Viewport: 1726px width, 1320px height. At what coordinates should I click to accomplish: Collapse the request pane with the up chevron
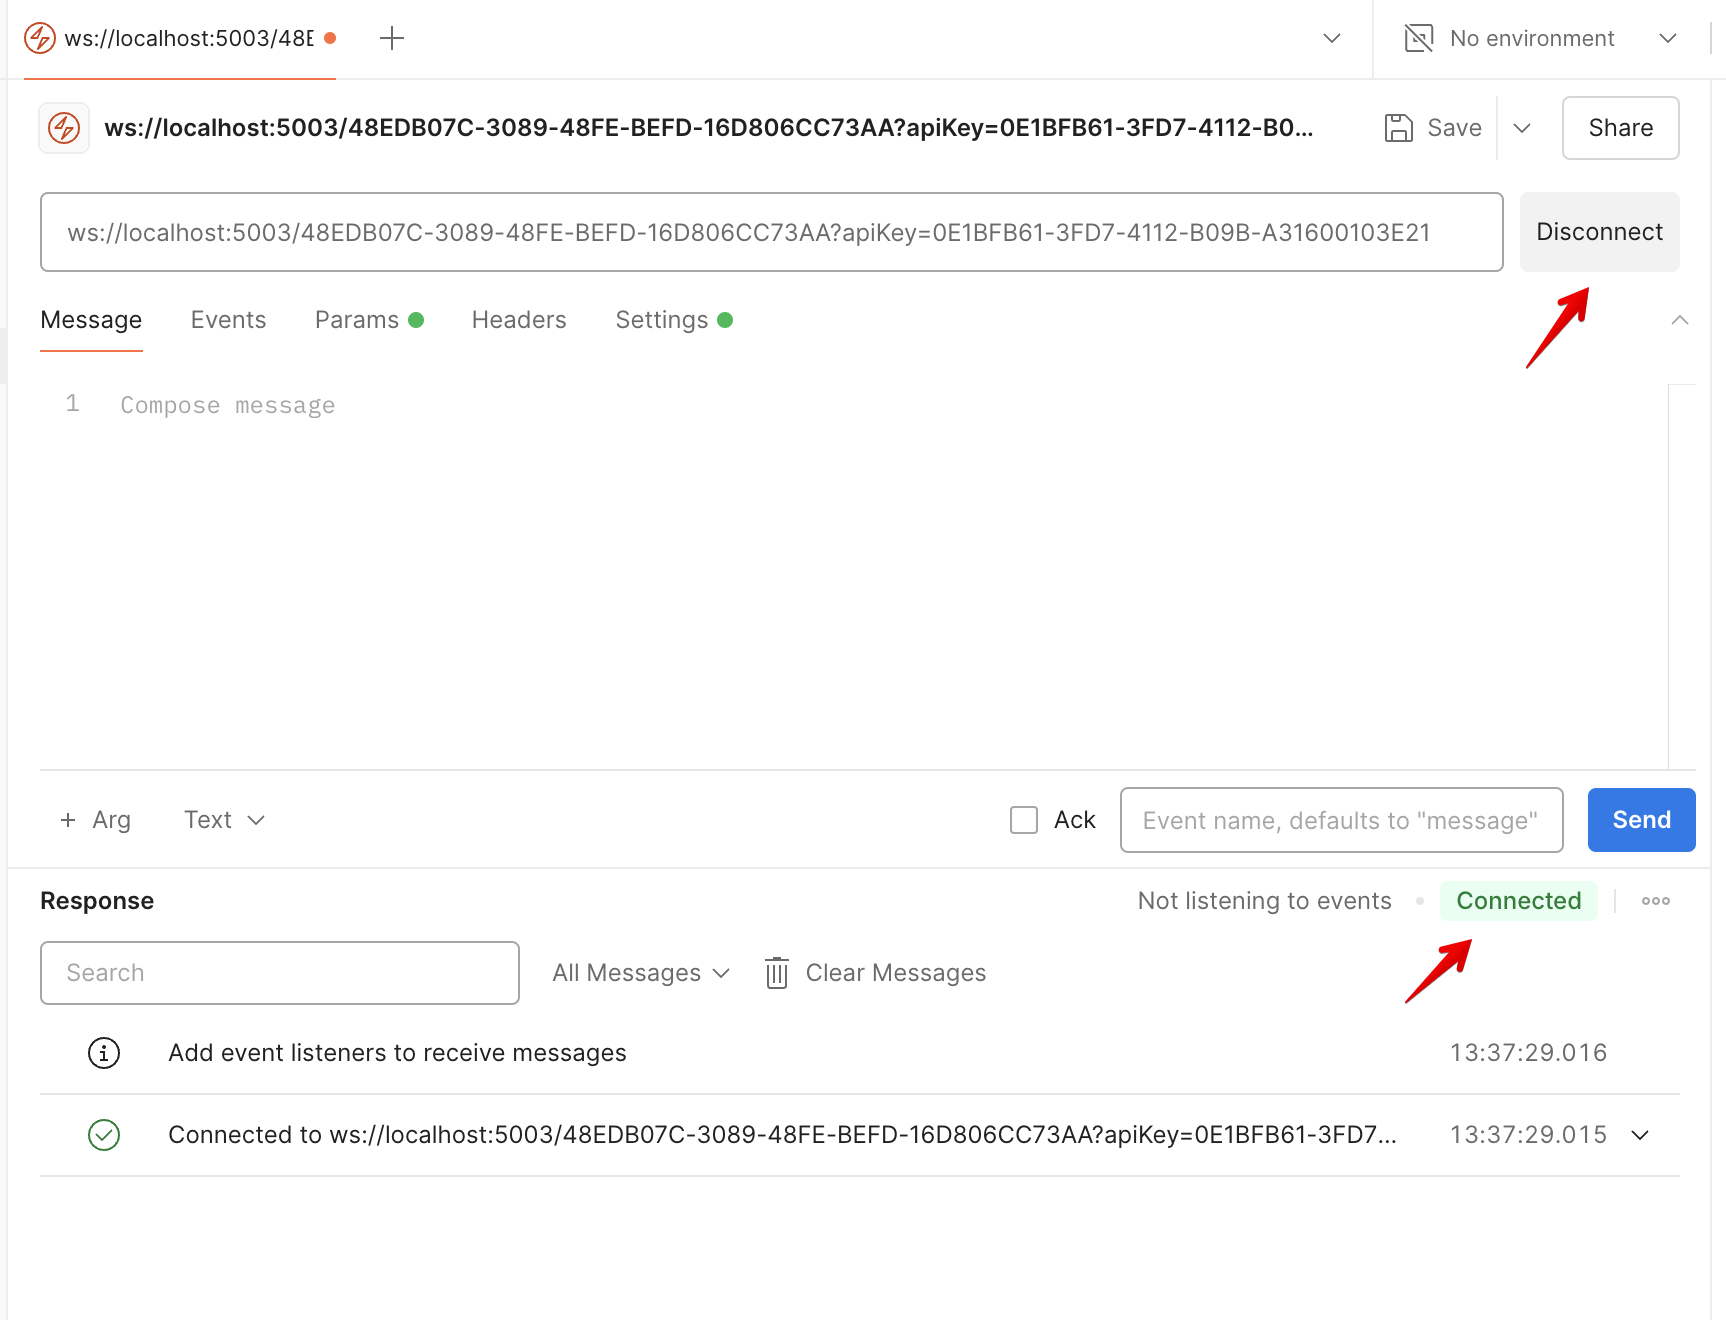(x=1680, y=320)
